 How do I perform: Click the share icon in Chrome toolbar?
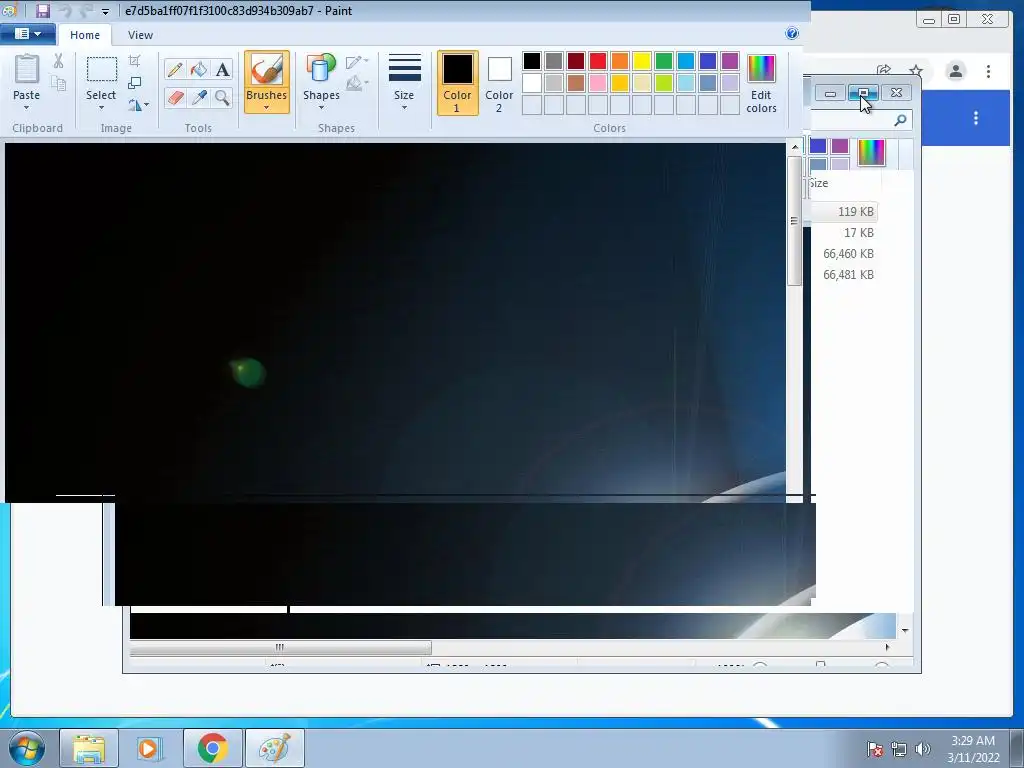[x=884, y=71]
